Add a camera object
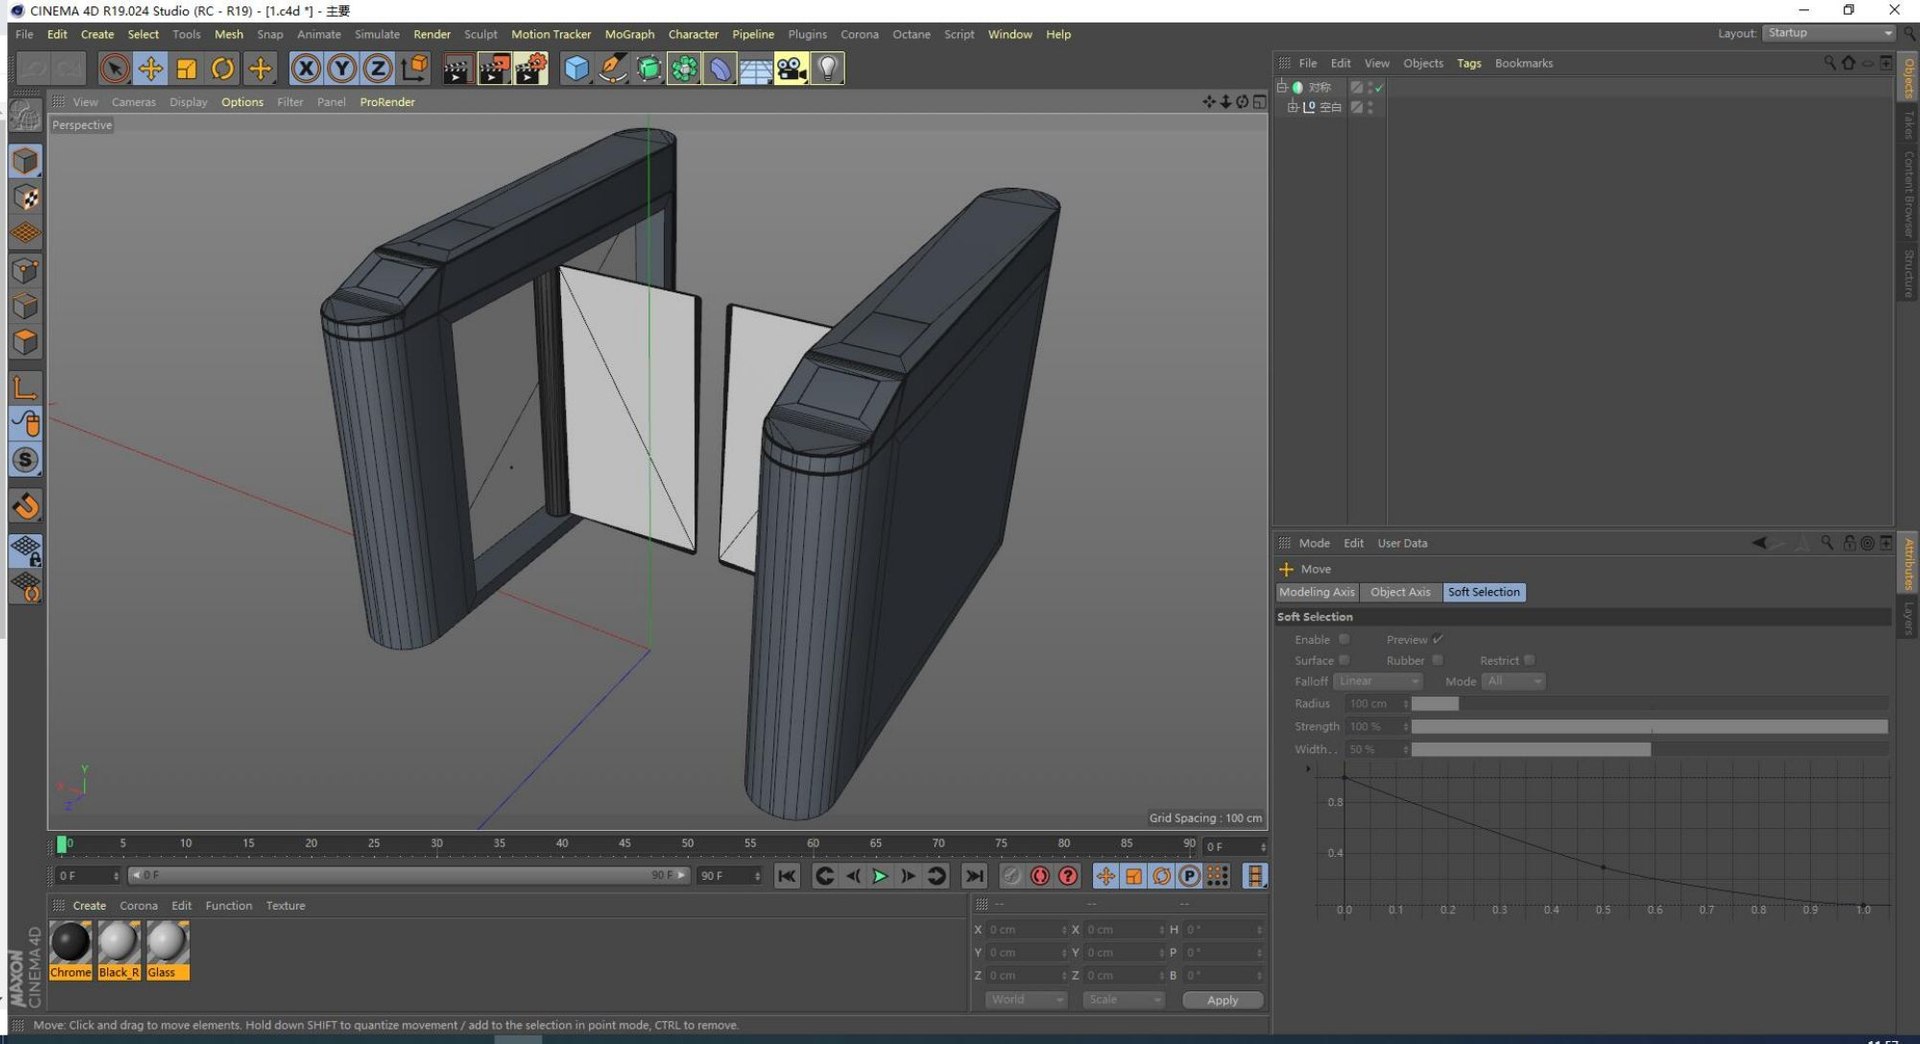The image size is (1920, 1044). [x=791, y=68]
